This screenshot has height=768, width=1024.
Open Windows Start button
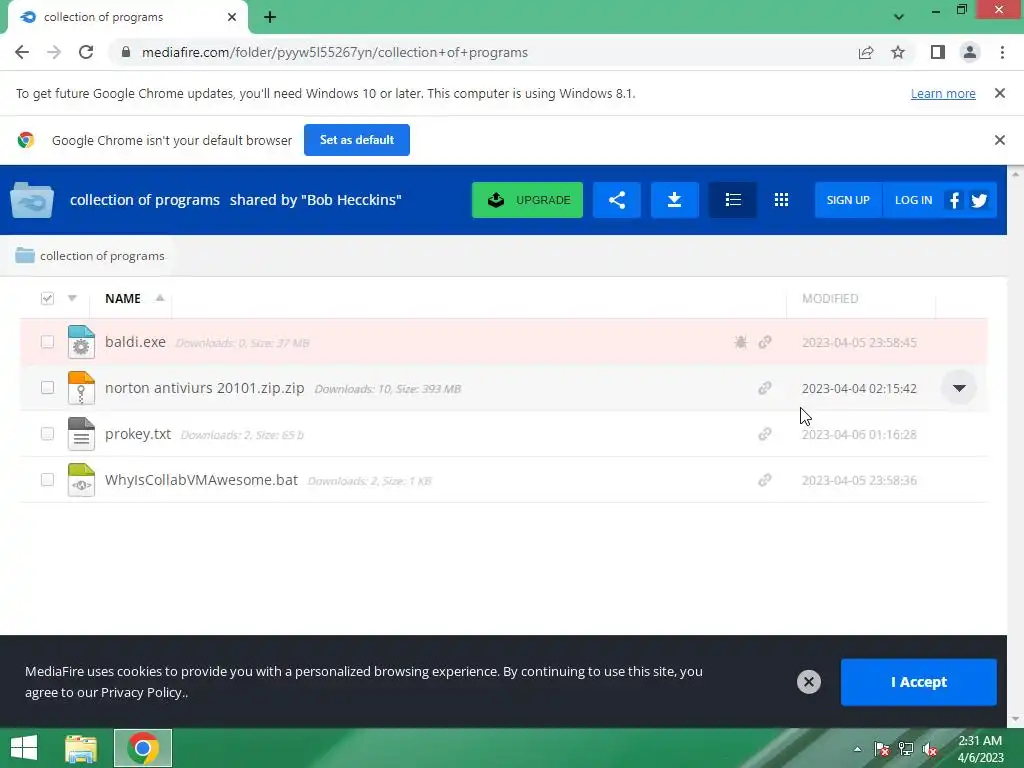24,748
